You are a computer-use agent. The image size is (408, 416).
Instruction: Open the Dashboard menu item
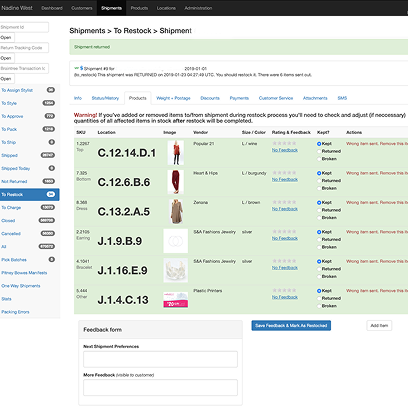tap(52, 8)
